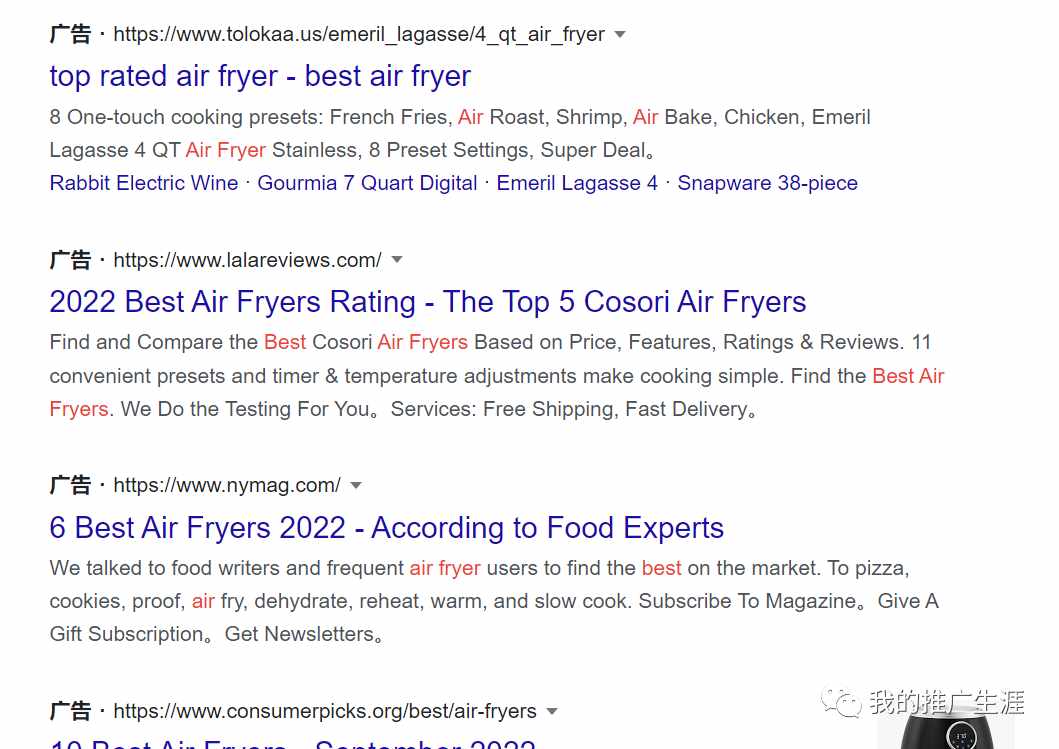Click the 广告 label on the consumerpicks.org ad

click(70, 711)
